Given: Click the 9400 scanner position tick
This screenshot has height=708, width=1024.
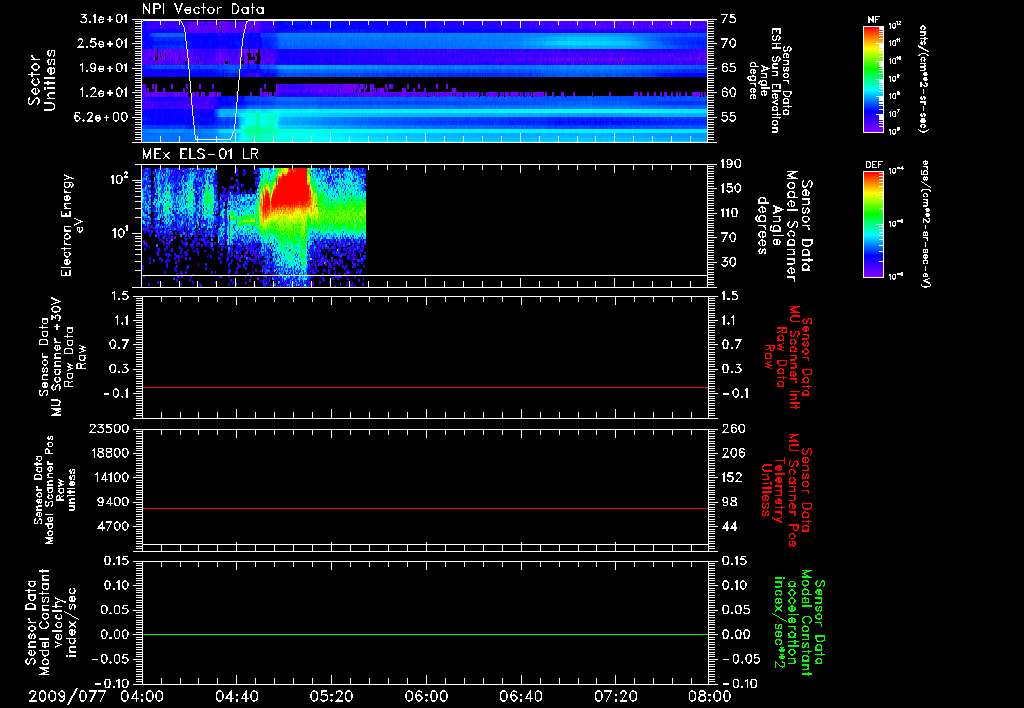Looking at the screenshot, I should pyautogui.click(x=113, y=502).
